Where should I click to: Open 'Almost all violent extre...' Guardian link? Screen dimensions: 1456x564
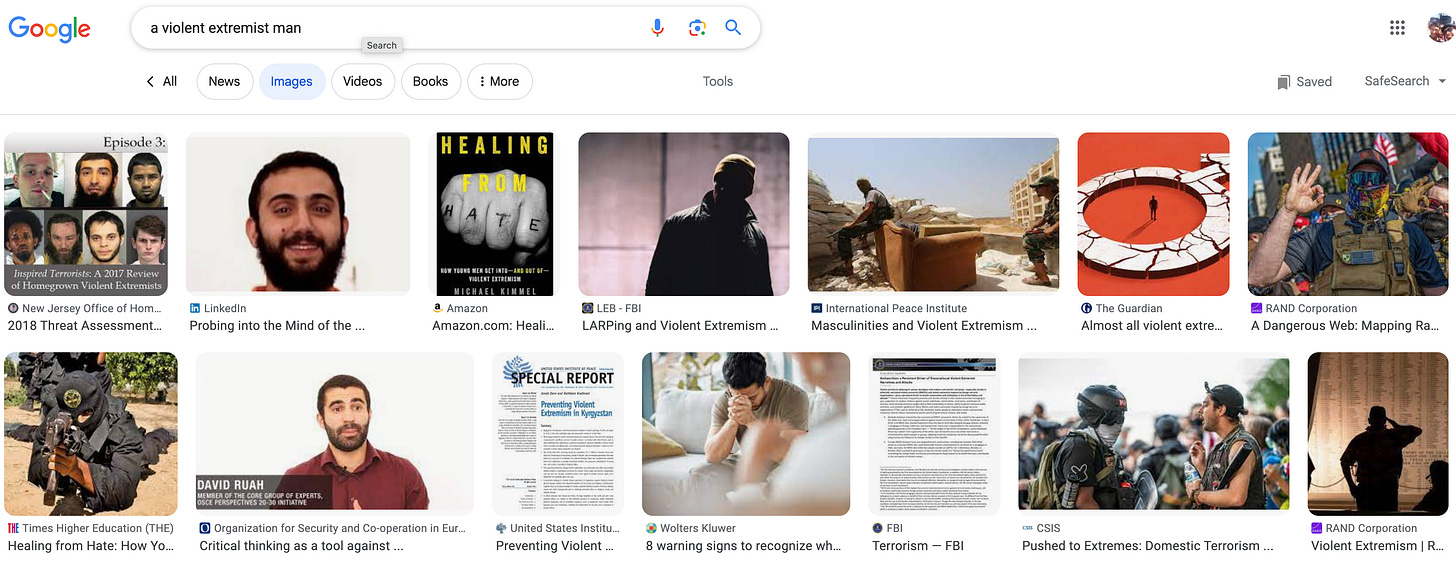coord(1152,325)
